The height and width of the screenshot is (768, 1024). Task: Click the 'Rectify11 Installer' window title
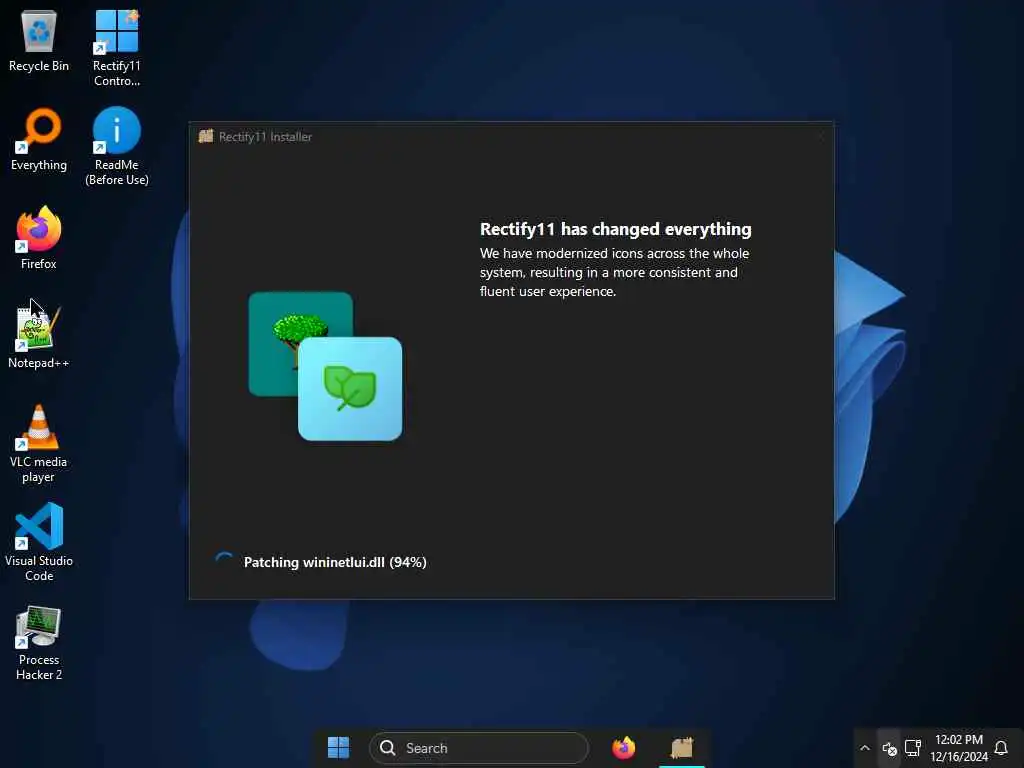265,136
